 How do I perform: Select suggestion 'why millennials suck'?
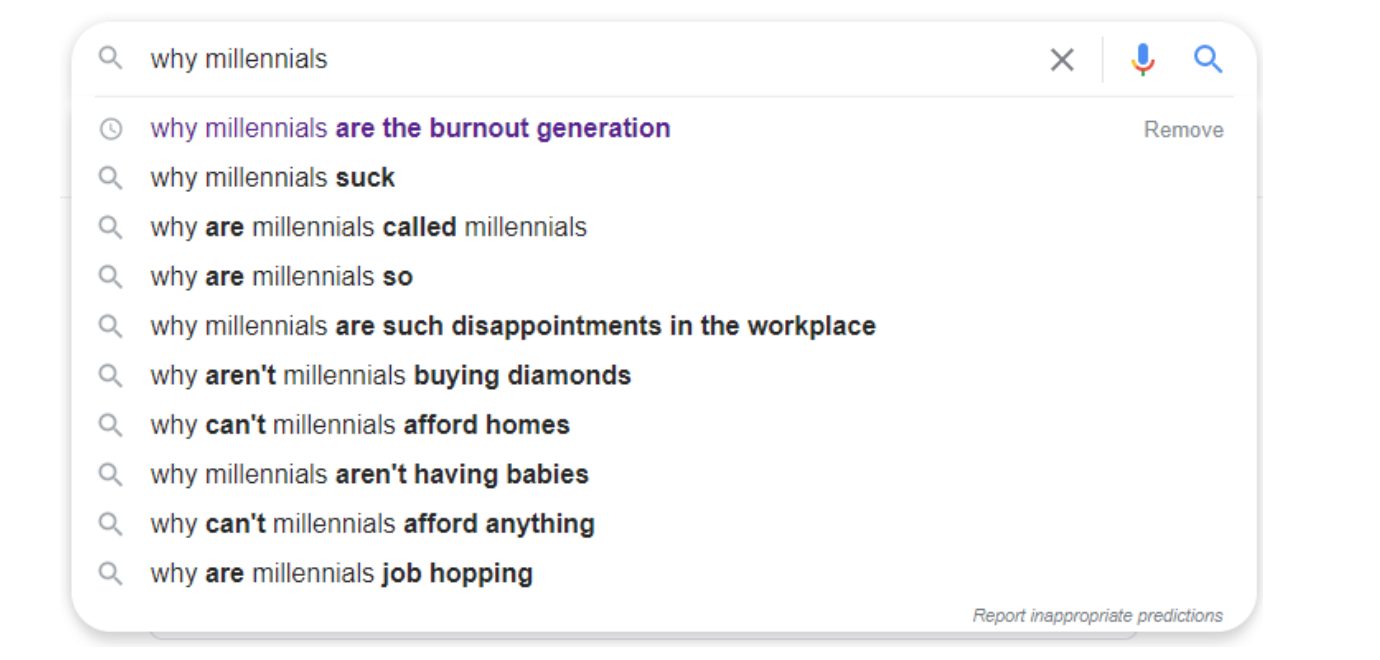pos(272,178)
